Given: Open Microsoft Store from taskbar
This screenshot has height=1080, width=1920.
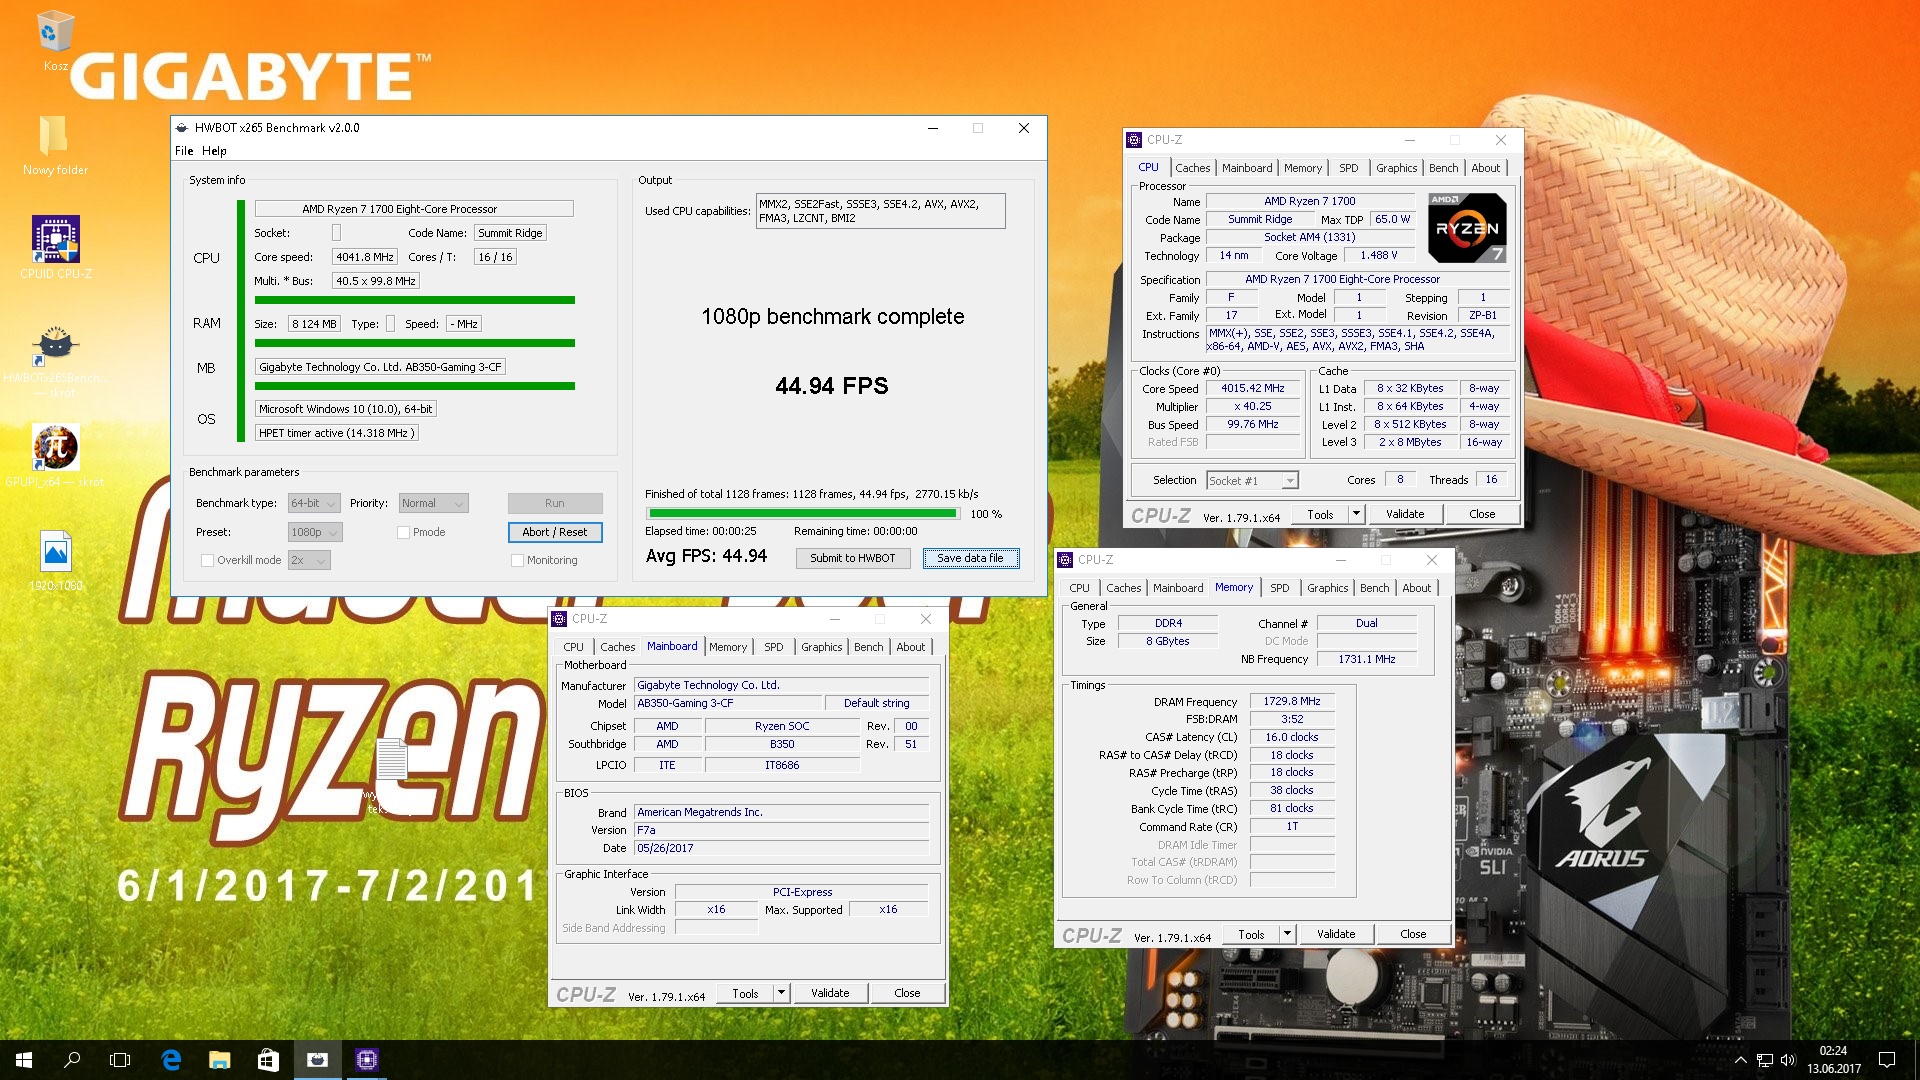Looking at the screenshot, I should (x=268, y=1060).
